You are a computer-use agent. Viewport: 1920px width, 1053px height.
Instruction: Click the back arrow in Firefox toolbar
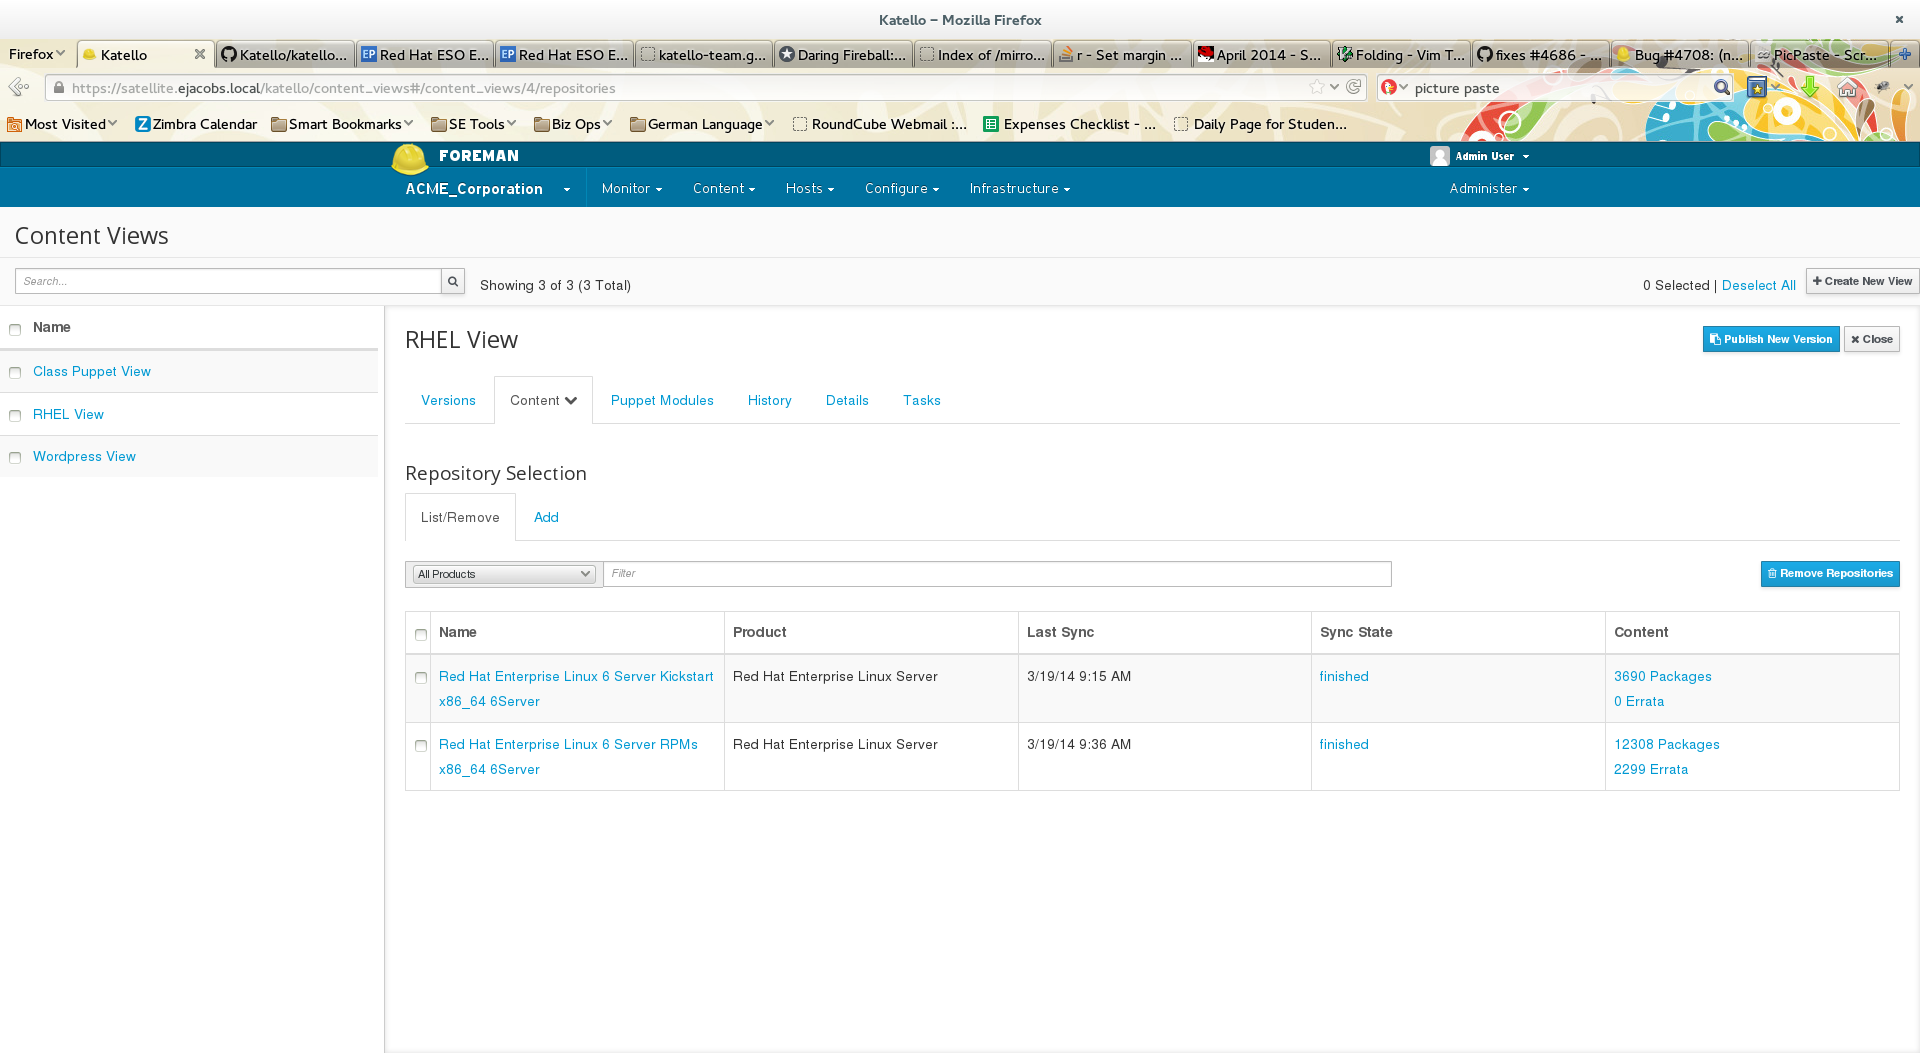(18, 87)
